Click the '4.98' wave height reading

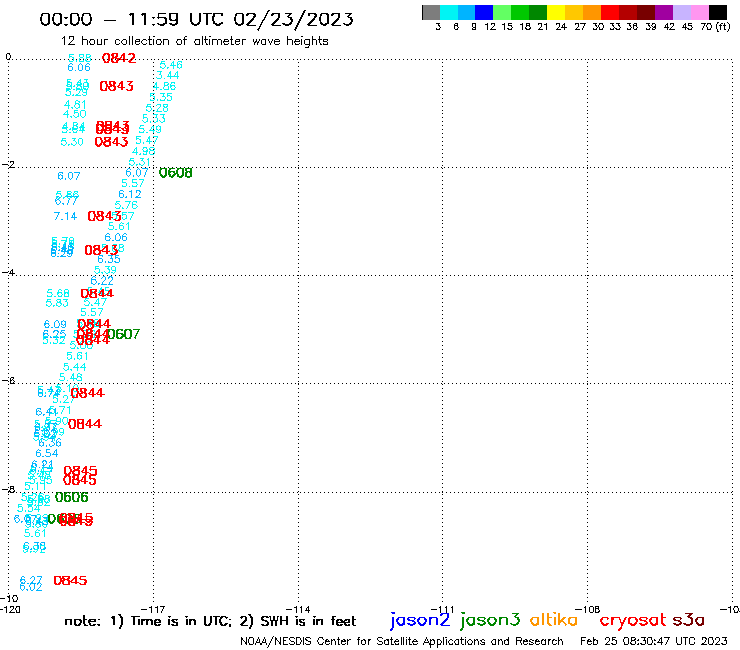tap(143, 151)
